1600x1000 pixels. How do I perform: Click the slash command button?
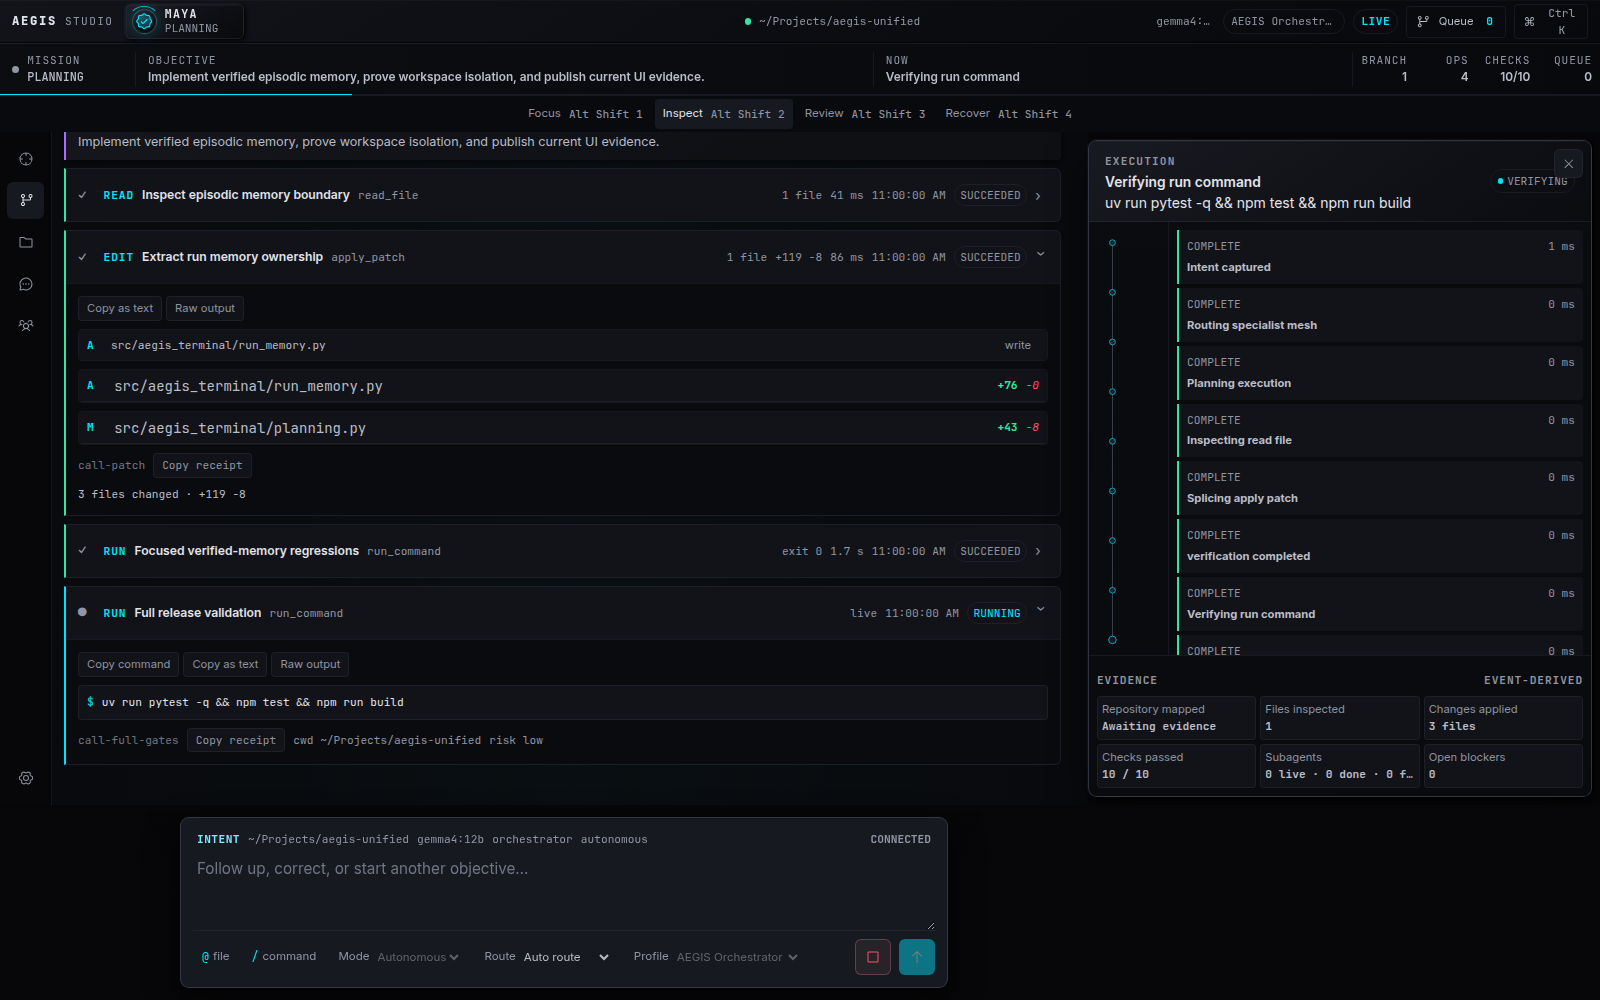pos(284,957)
